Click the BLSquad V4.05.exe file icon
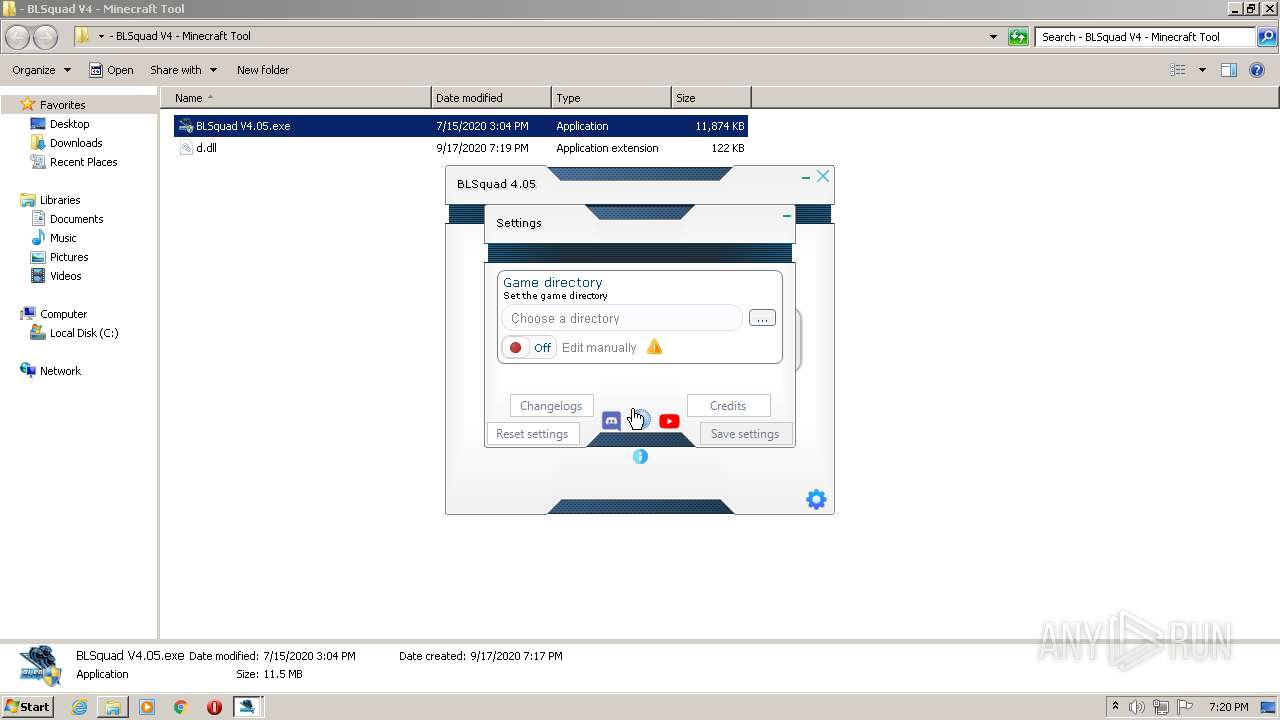 (x=186, y=126)
